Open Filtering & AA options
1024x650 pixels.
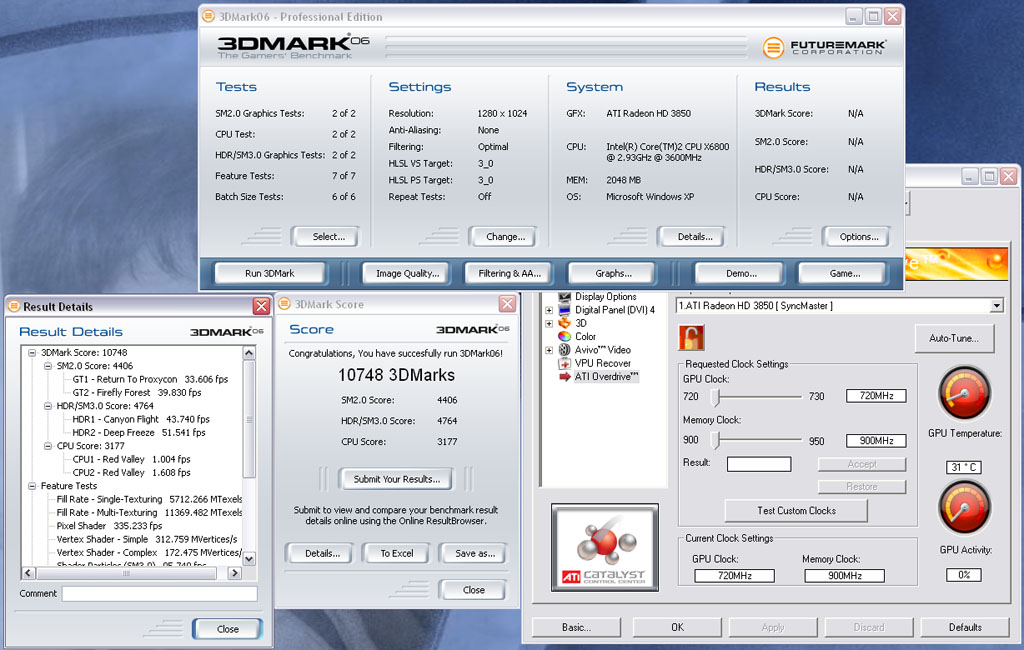(509, 273)
